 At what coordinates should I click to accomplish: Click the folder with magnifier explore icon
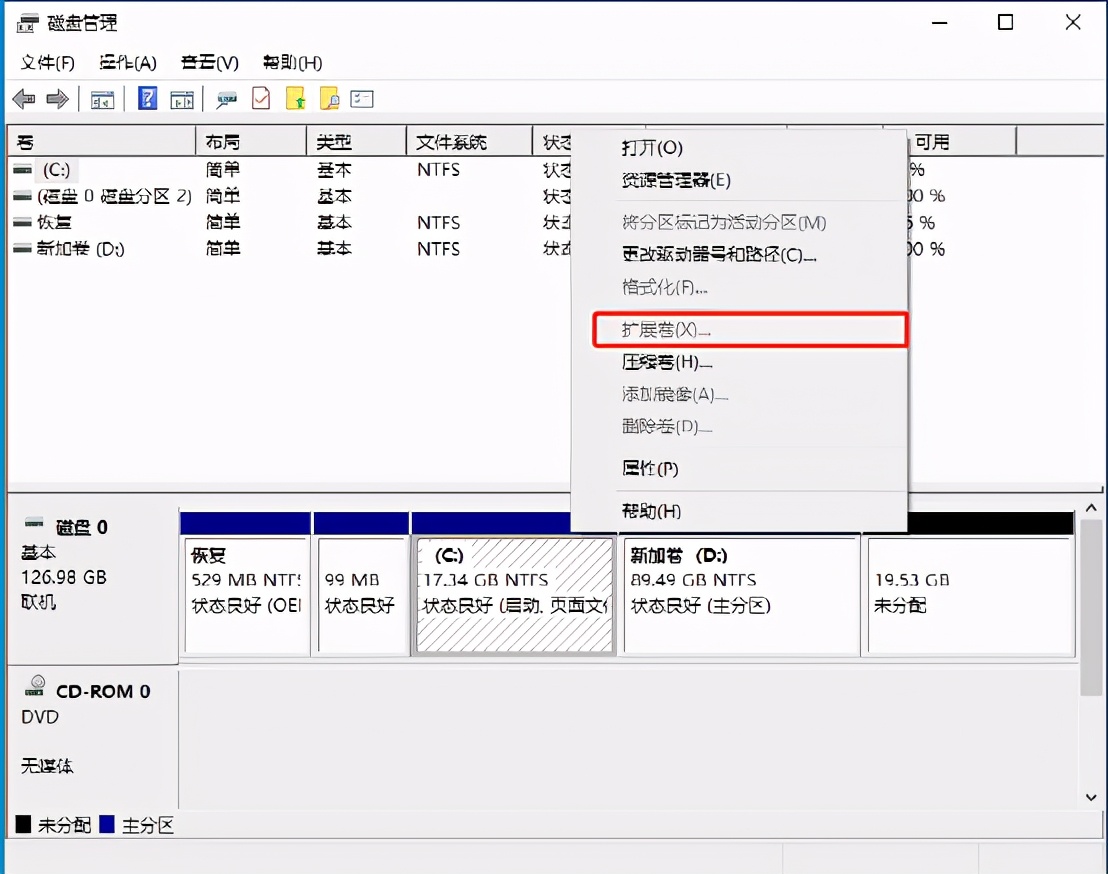329,98
